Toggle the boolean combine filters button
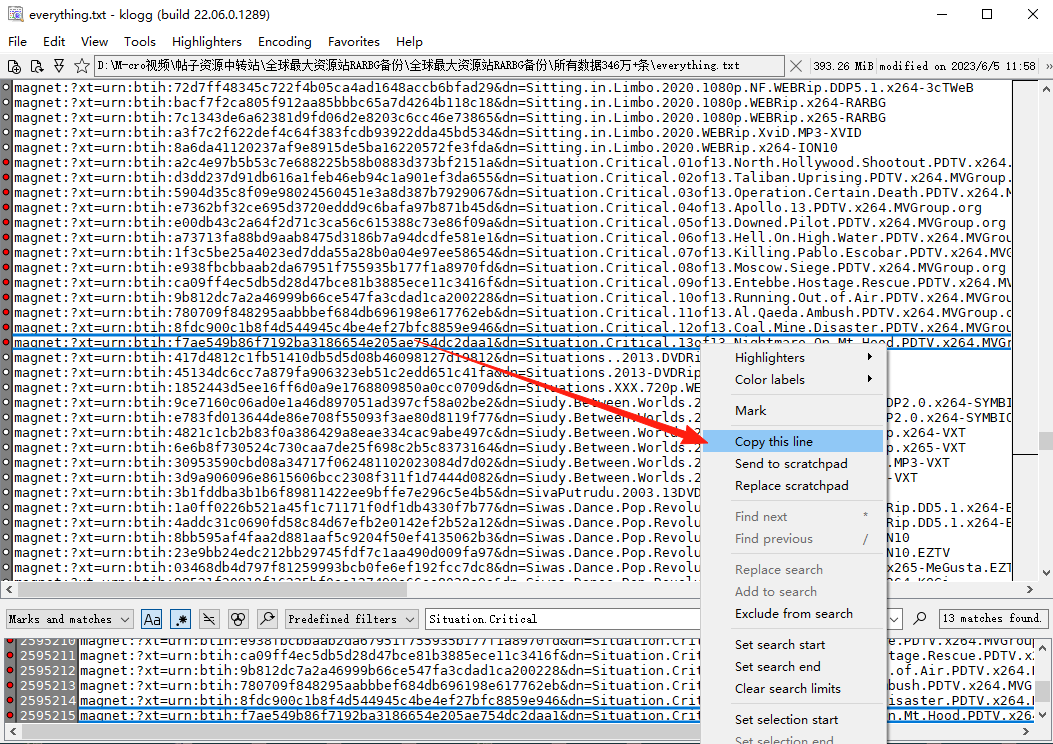 click(238, 619)
